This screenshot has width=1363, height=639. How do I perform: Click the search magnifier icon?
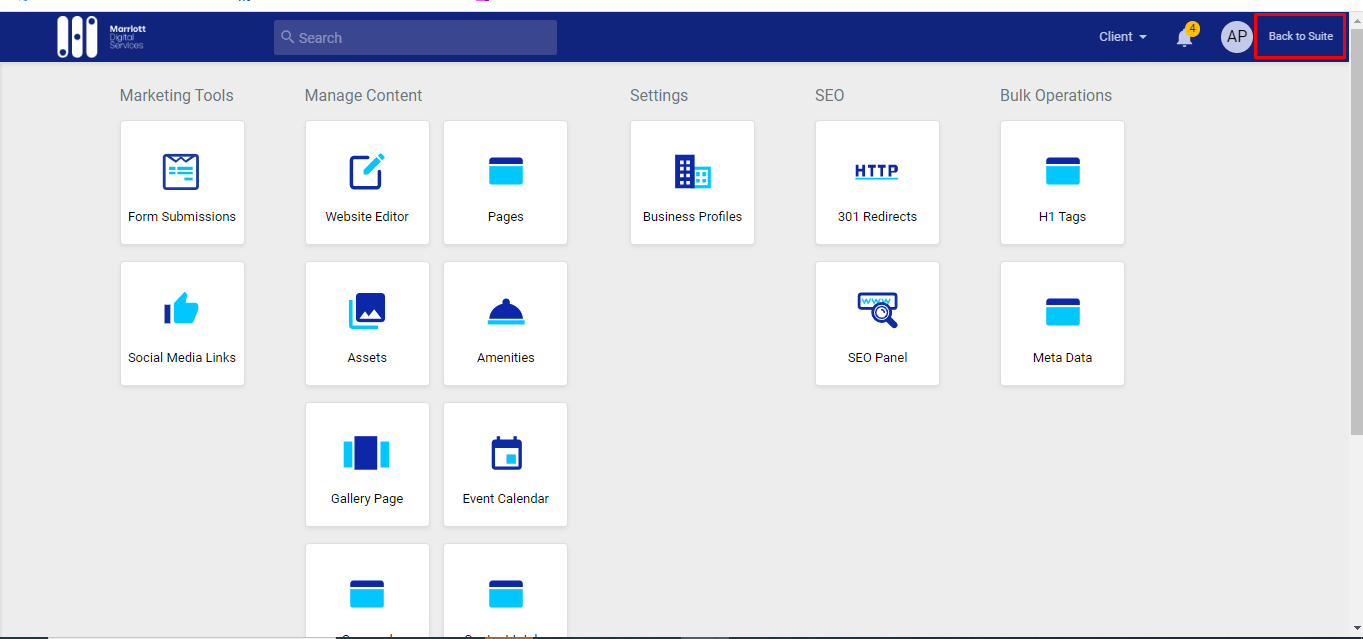tap(288, 37)
